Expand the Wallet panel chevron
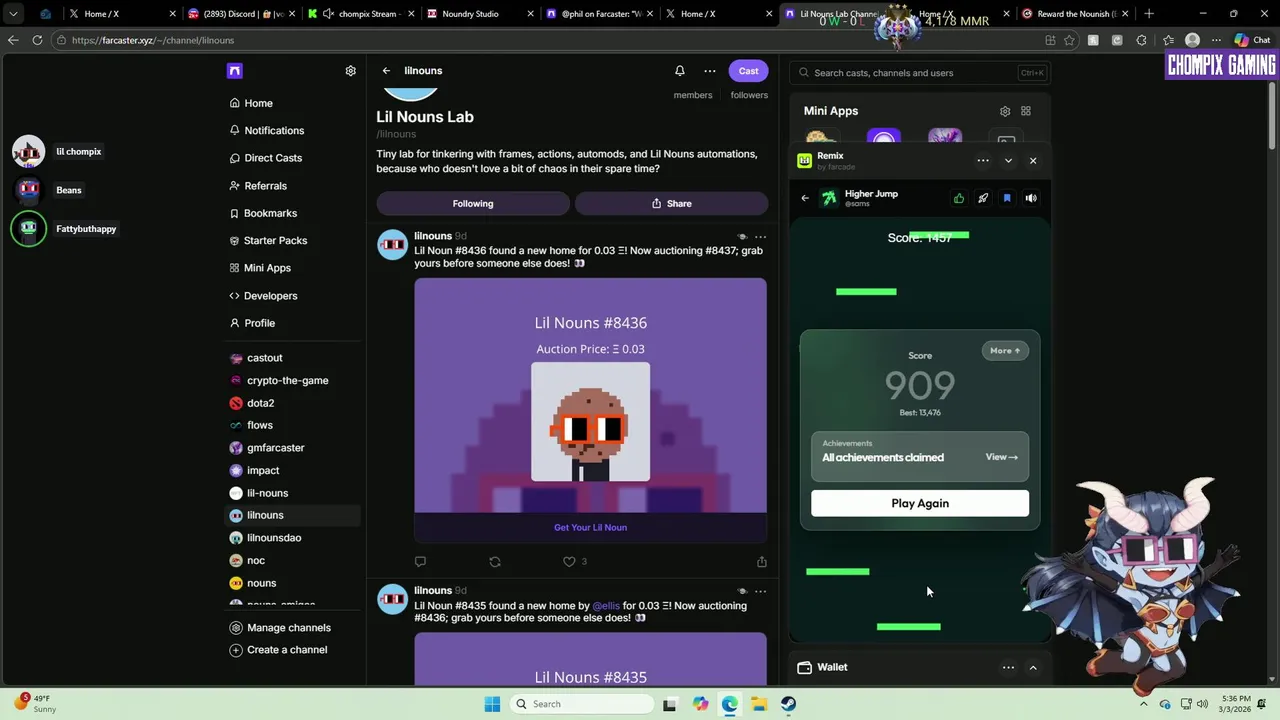 tap(1033, 668)
